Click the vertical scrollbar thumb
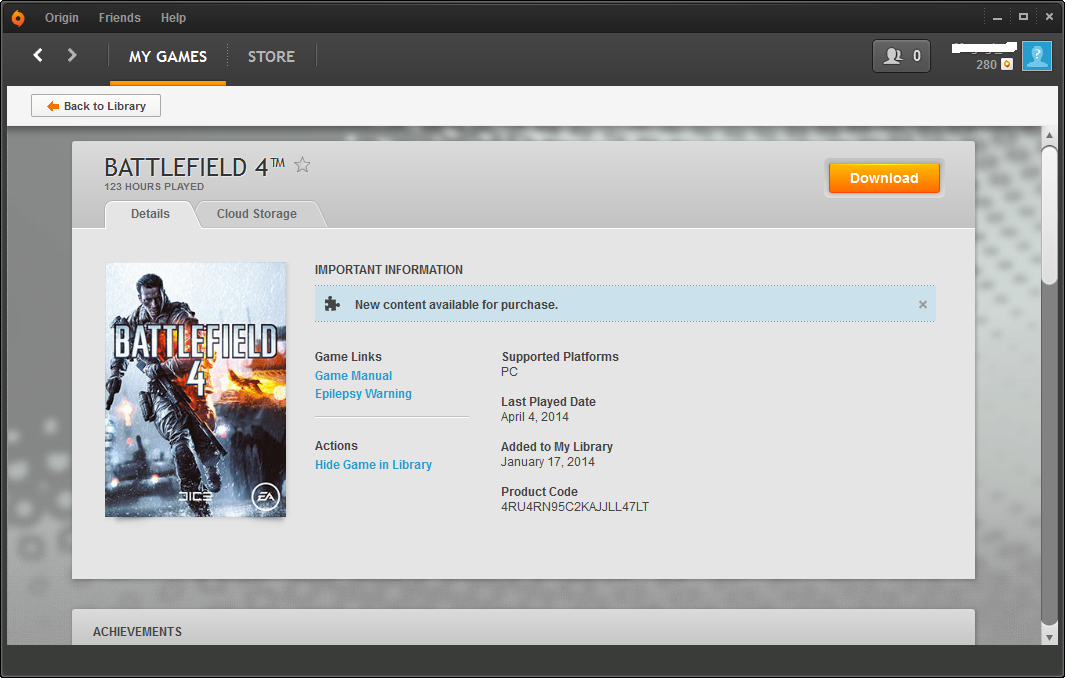The image size is (1065, 678). [x=1049, y=215]
